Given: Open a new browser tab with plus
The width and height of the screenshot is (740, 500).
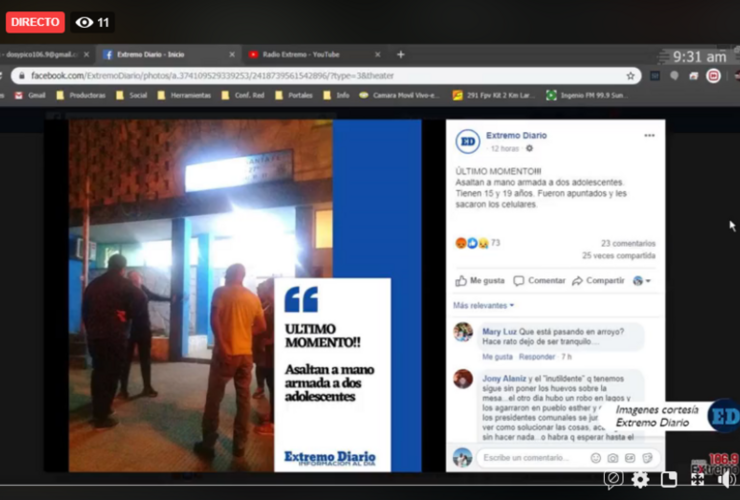Looking at the screenshot, I should (401, 55).
